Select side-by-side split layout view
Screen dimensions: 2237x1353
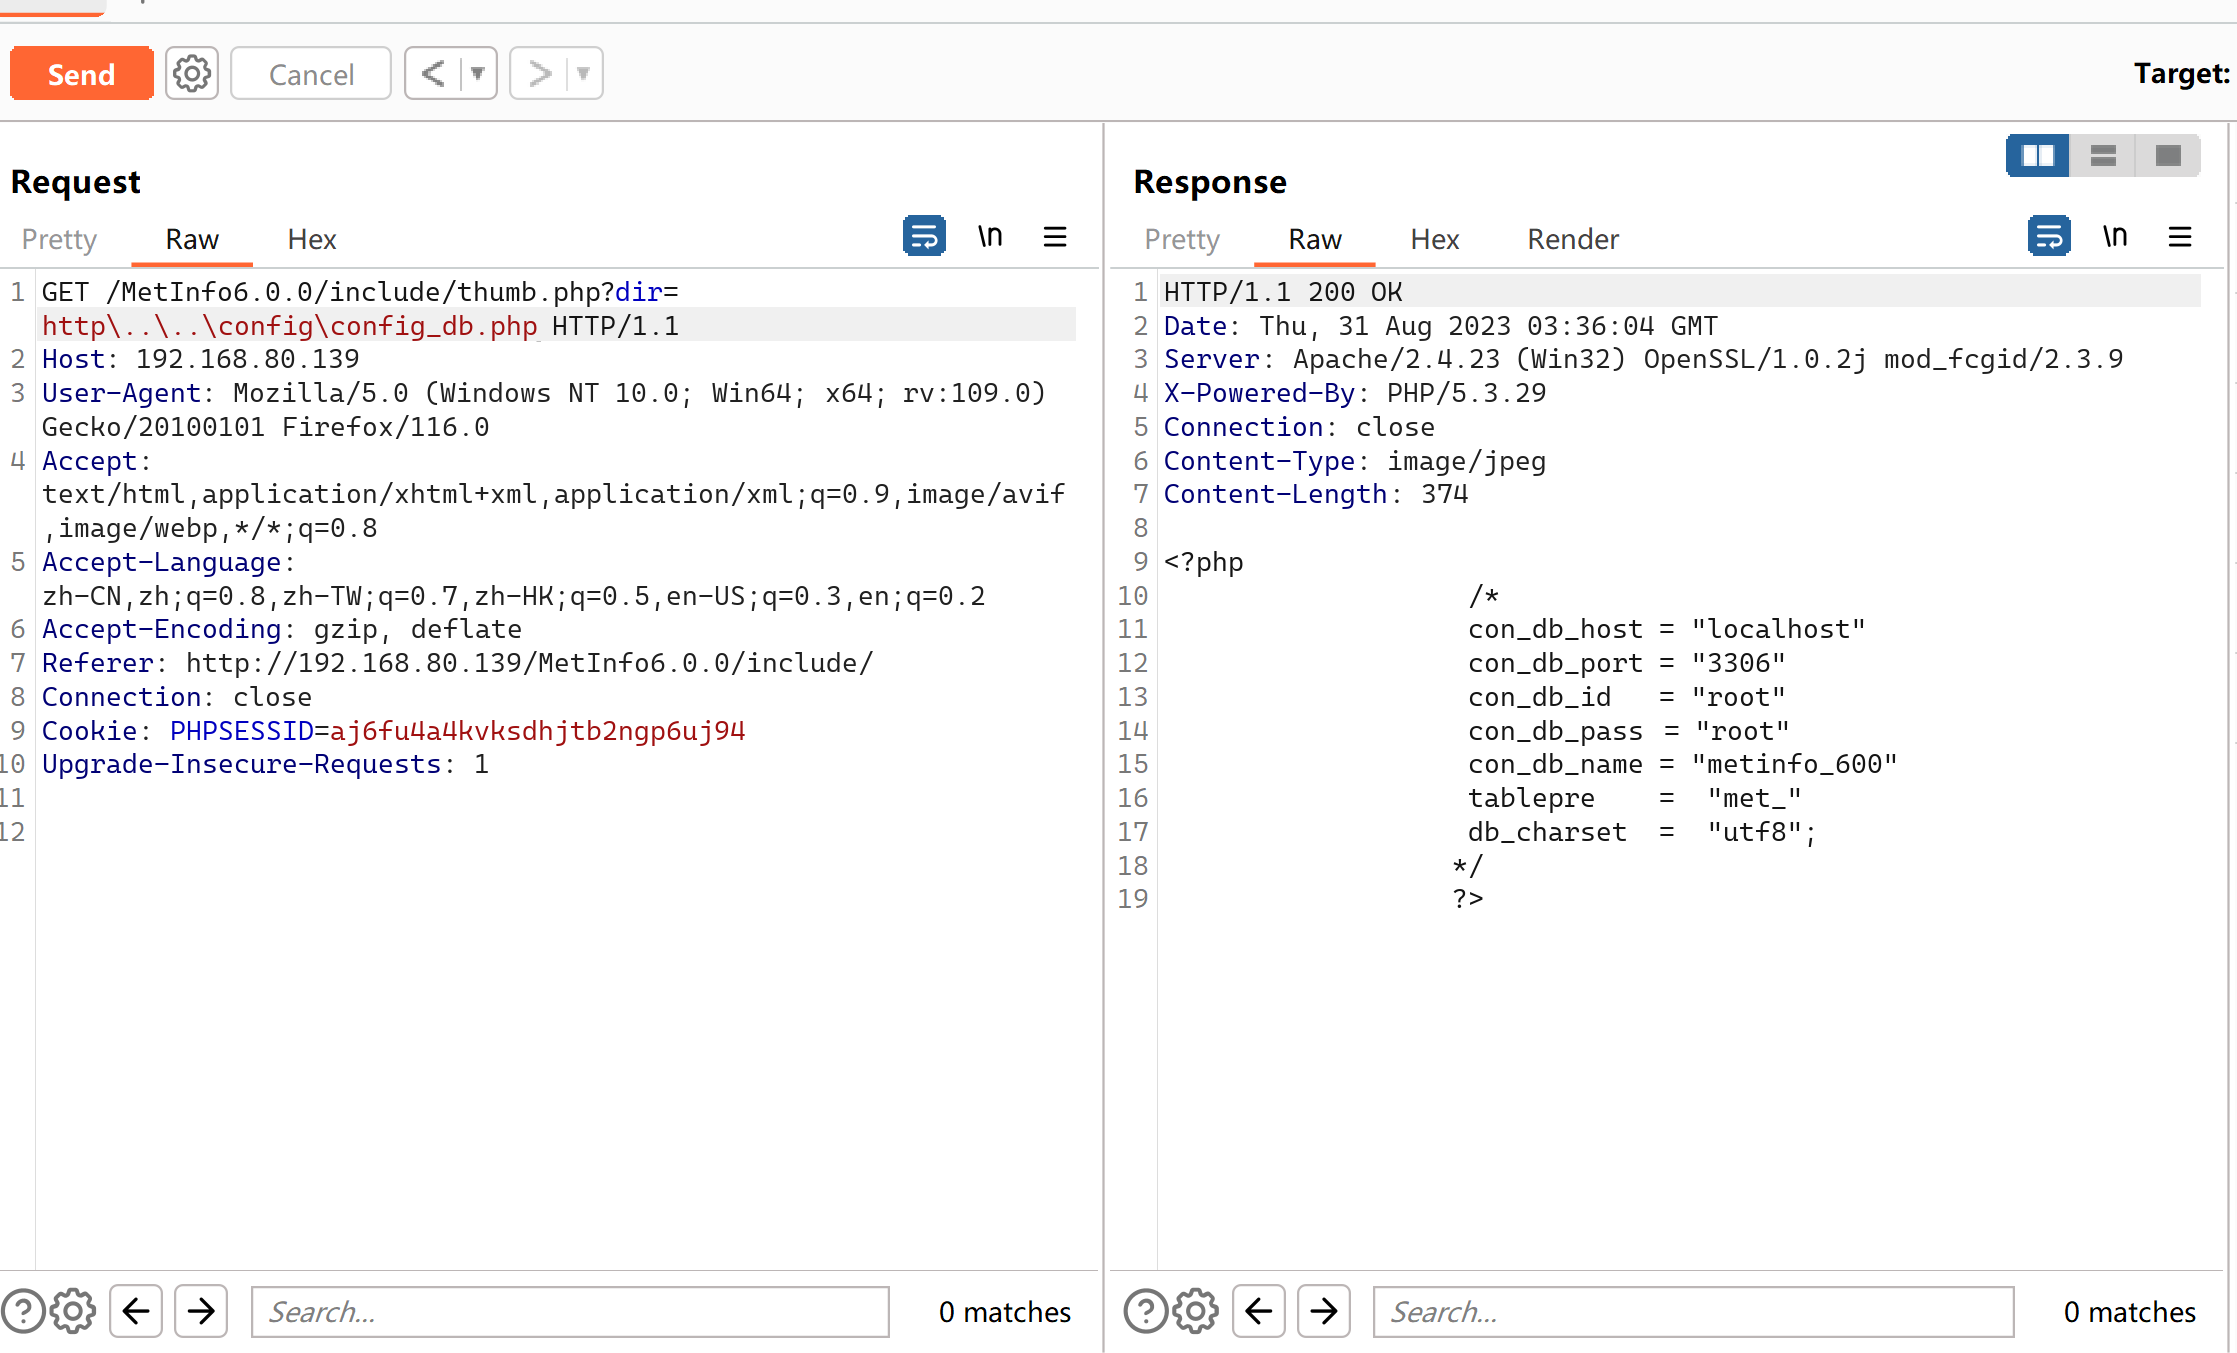pos(2037,156)
